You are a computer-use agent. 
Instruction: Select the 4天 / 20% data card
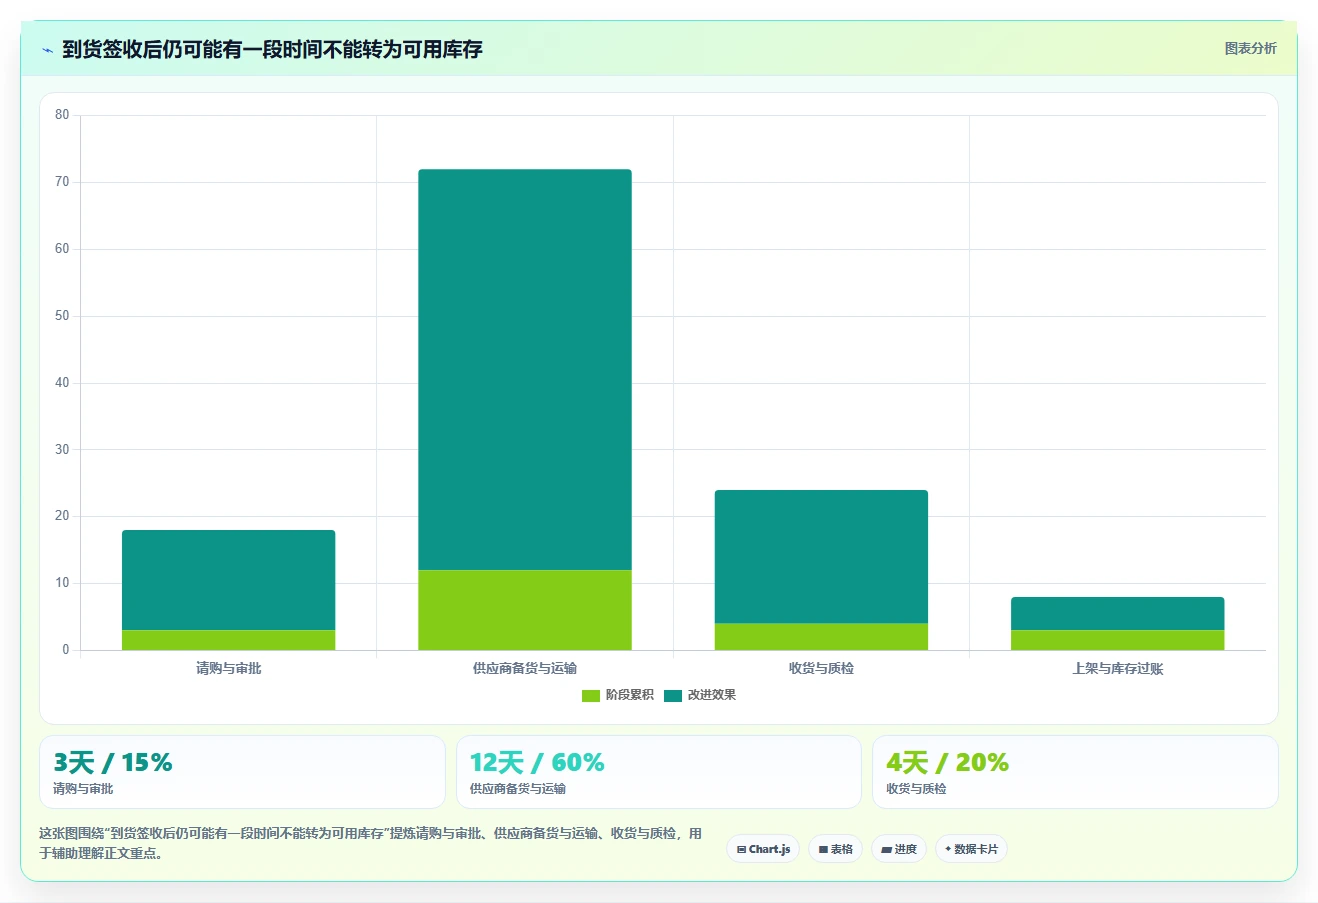click(1075, 772)
